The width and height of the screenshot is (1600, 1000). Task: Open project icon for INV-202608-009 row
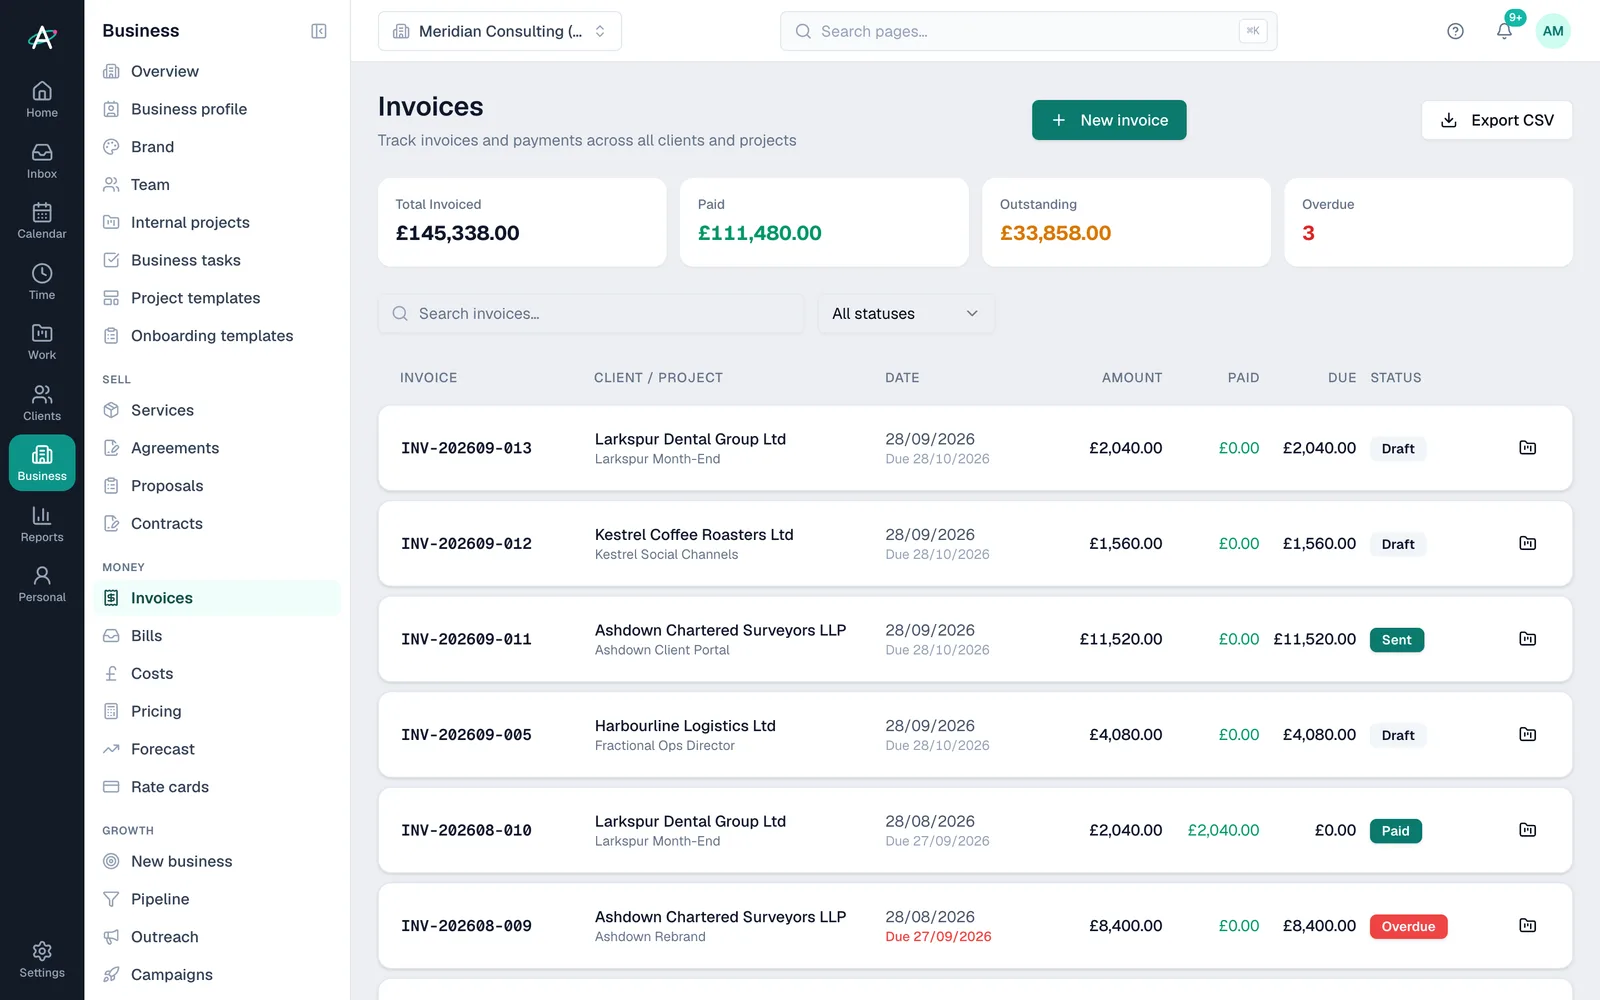(1527, 926)
